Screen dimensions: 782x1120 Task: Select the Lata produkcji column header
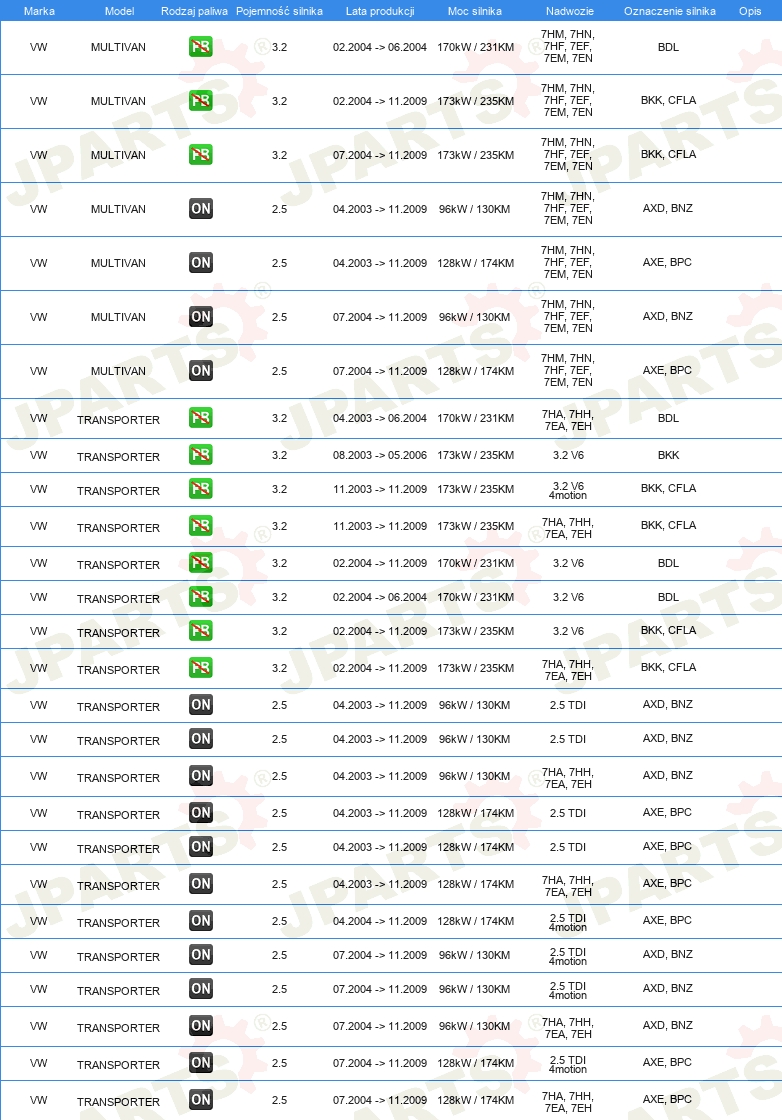[x=380, y=11]
